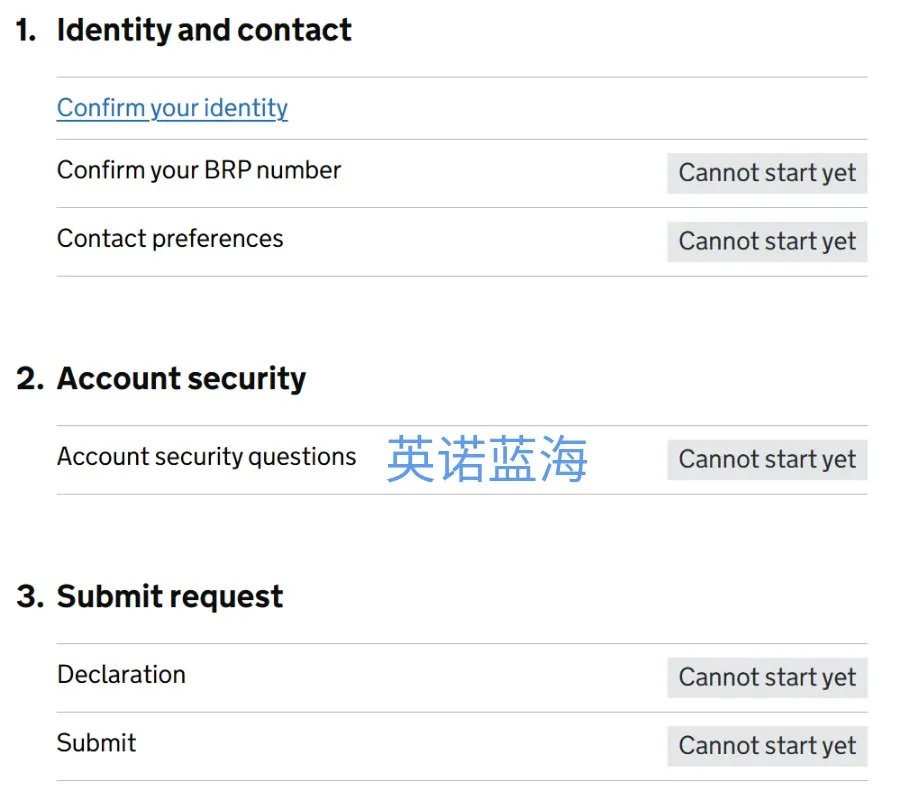Click Cannot start yet beside BRP number

[x=767, y=173]
